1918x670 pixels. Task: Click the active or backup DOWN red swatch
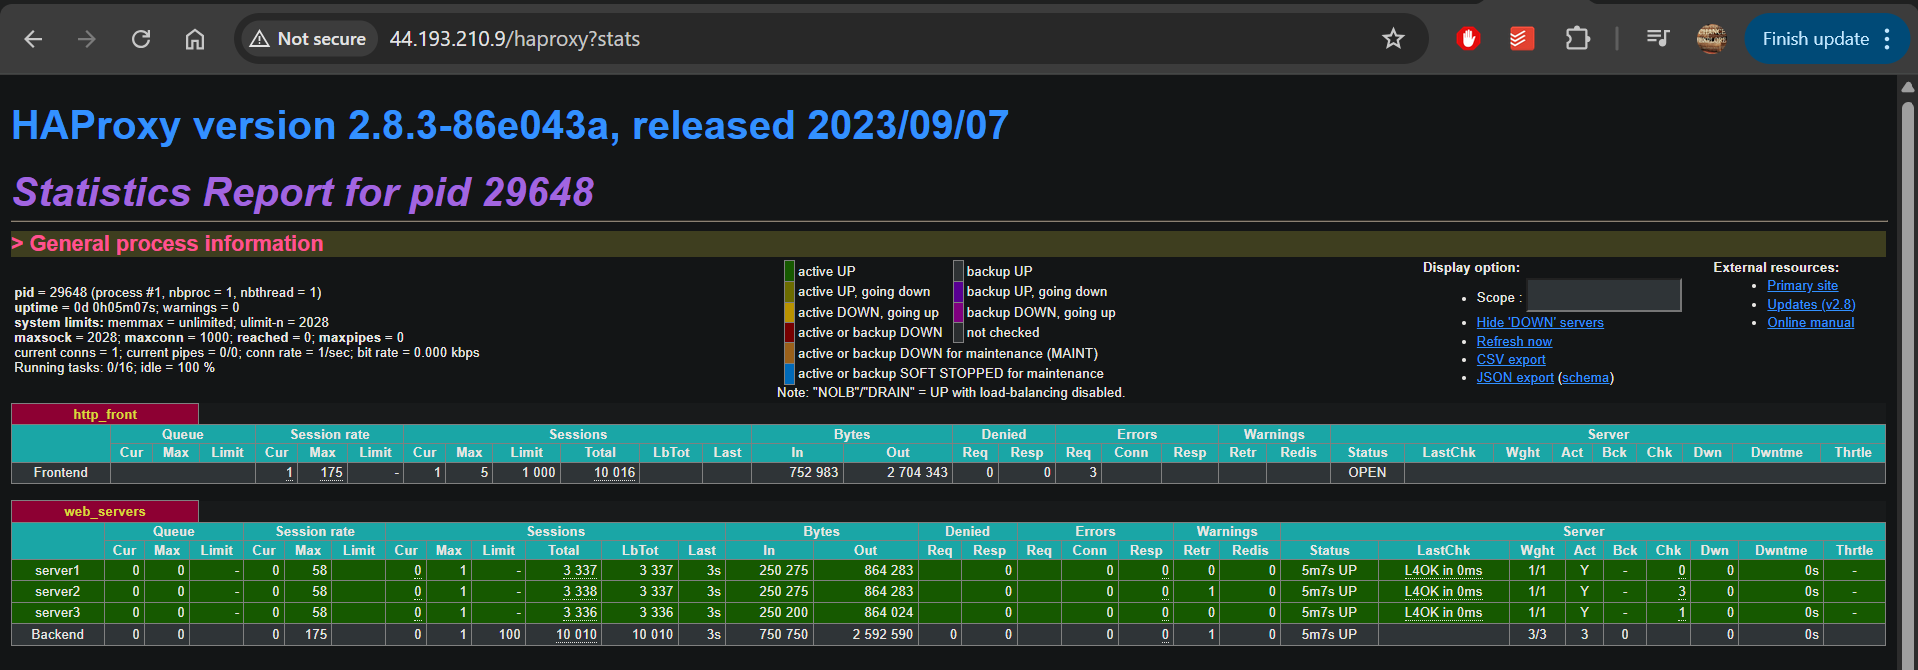point(789,332)
